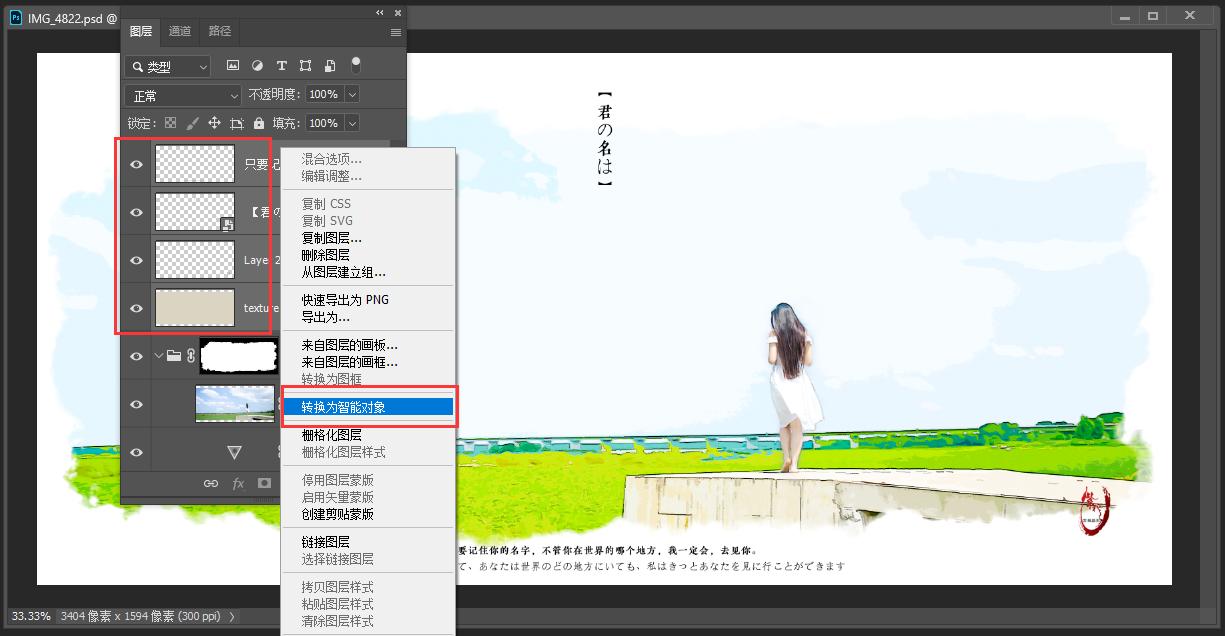Screen dimensions: 1225x636
Task: Open the 正常 blend mode dropdown
Action: click(x=184, y=95)
